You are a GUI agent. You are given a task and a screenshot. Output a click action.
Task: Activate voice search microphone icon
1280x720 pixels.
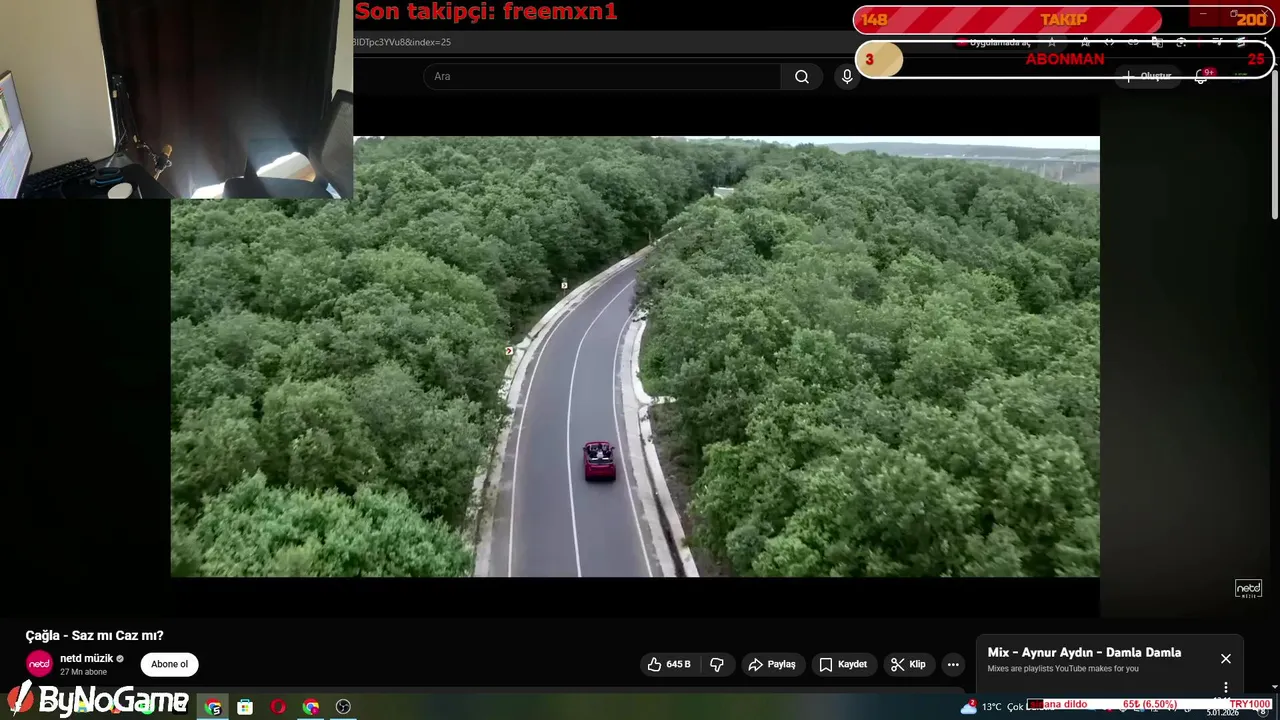(847, 77)
